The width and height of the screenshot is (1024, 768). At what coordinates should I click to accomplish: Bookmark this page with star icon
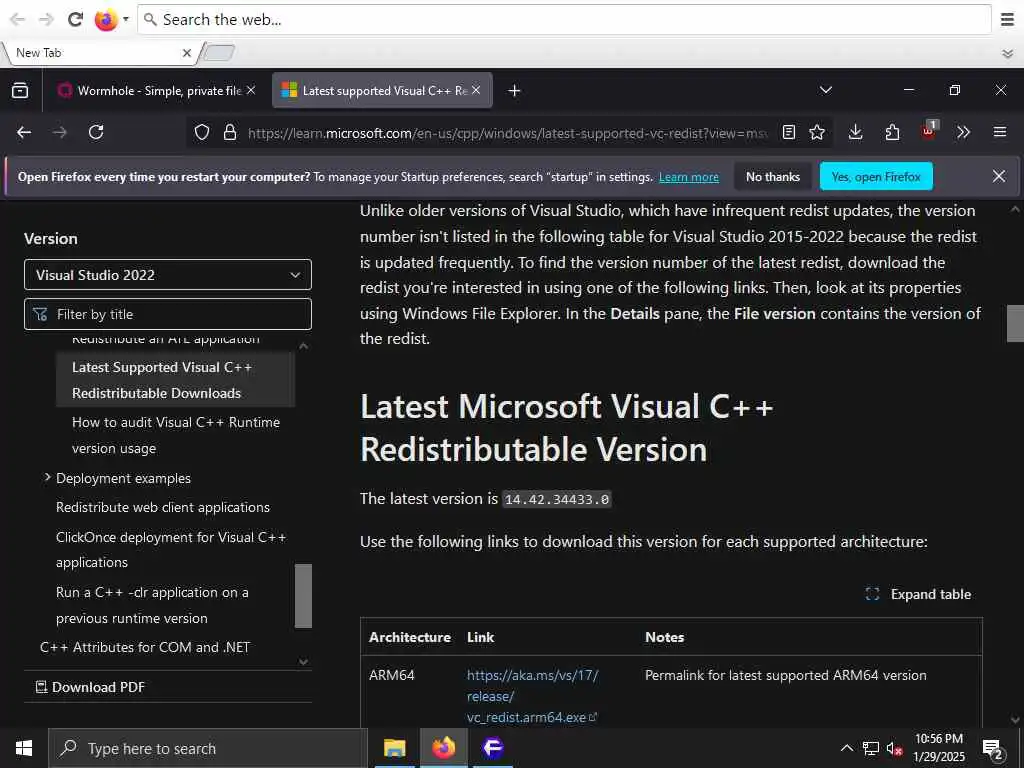click(817, 133)
